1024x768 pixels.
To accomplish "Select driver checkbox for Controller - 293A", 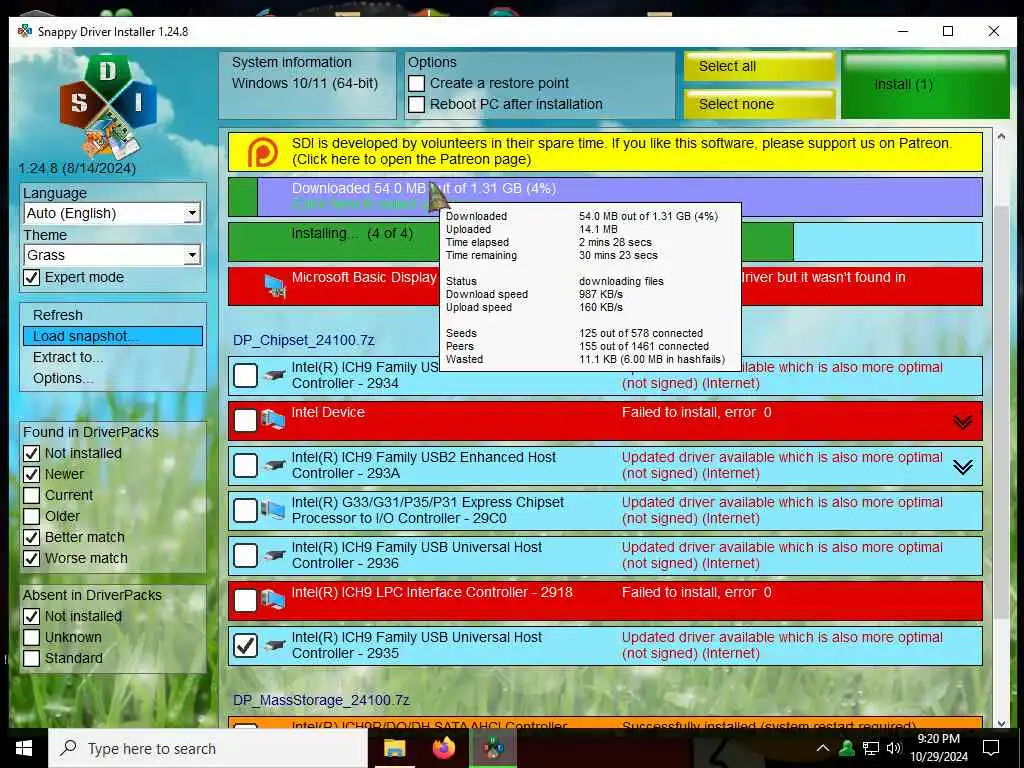I will point(246,466).
